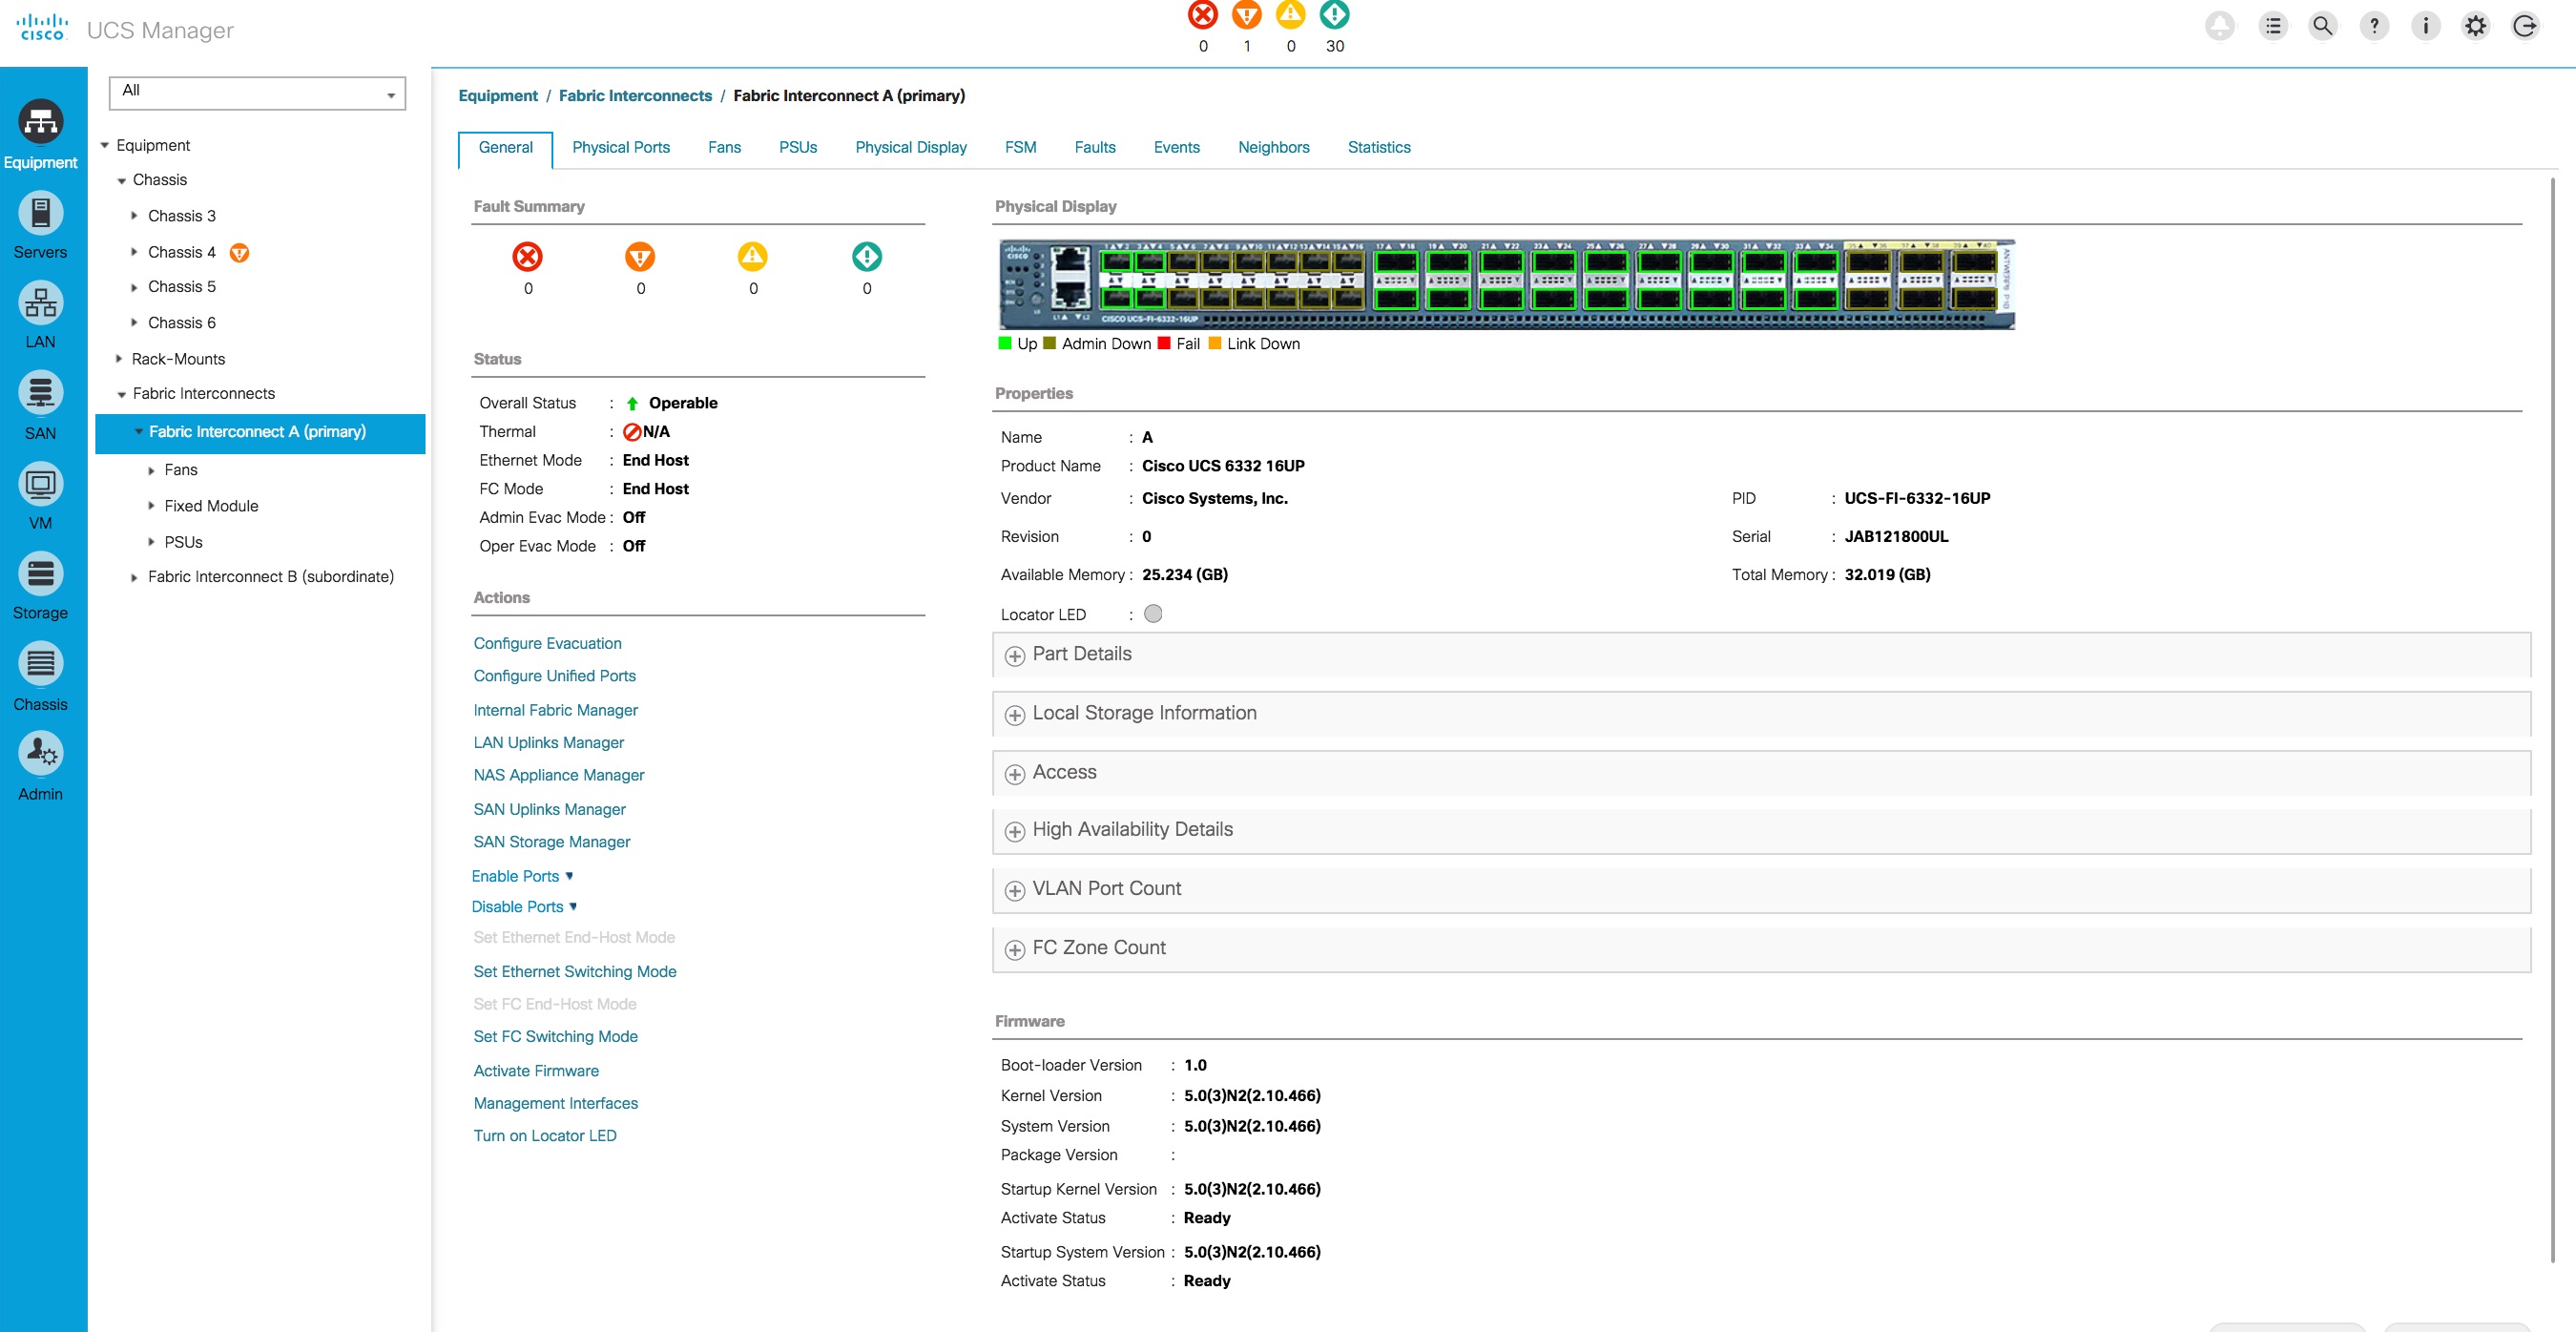The height and width of the screenshot is (1332, 2576).
Task: Switch to the Statistics tab
Action: coord(1378,147)
